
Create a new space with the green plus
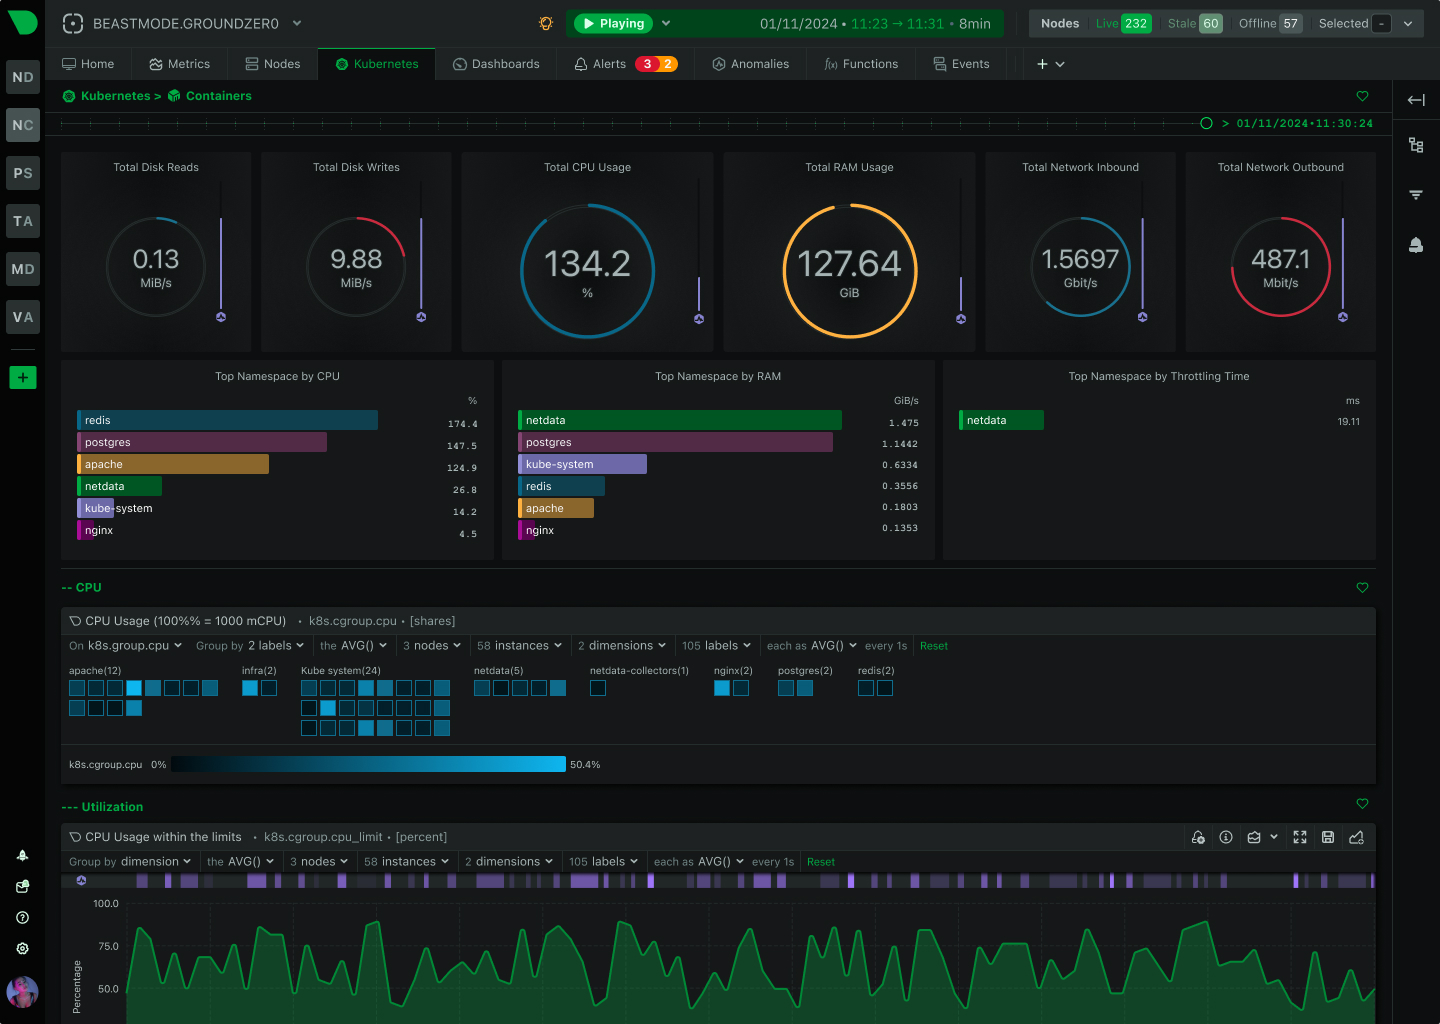tap(22, 377)
